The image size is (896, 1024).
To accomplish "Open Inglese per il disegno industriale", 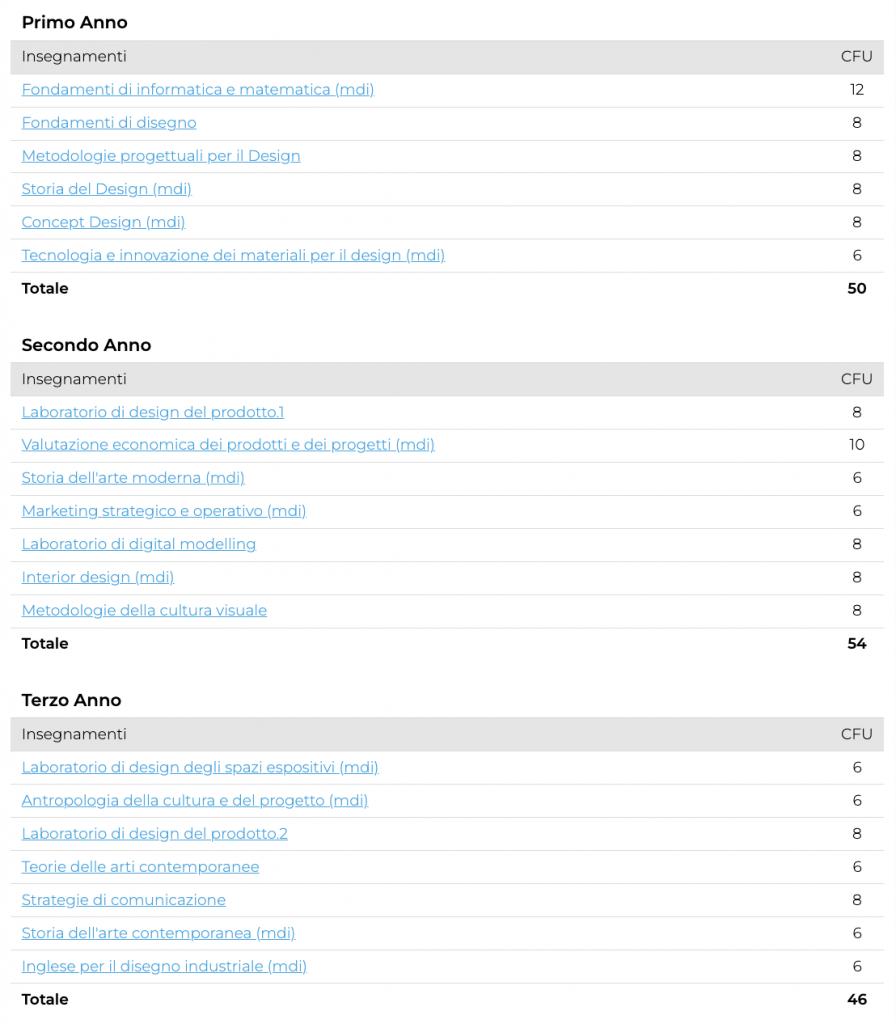I will (x=164, y=966).
